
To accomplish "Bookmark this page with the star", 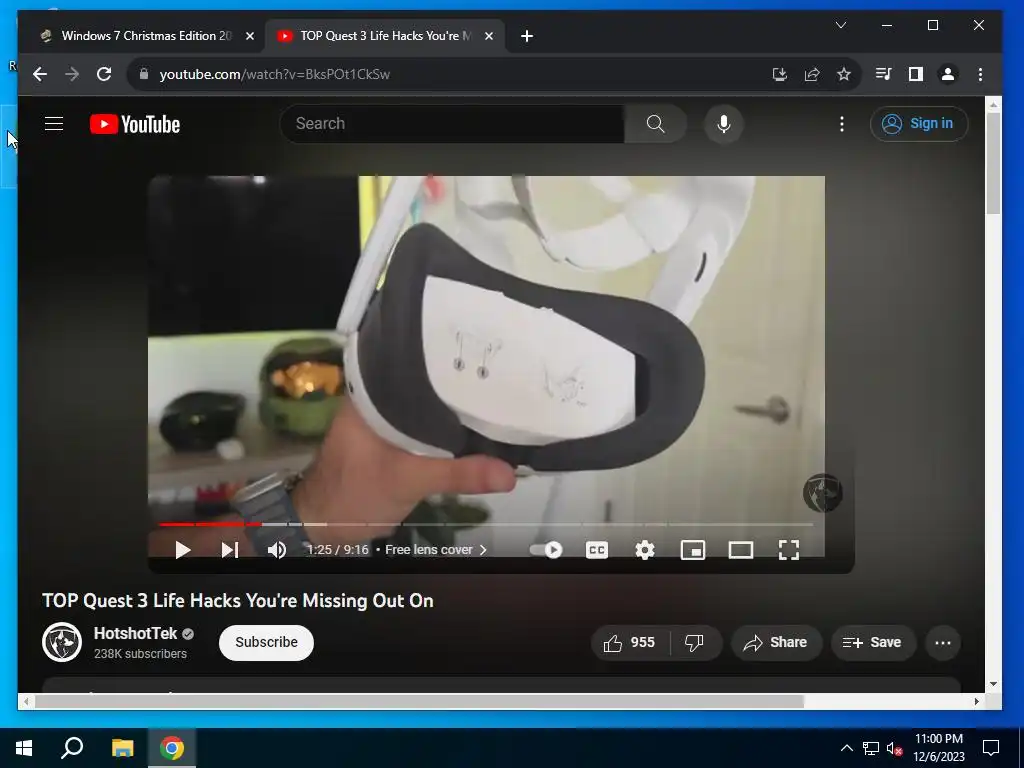I will click(x=844, y=74).
